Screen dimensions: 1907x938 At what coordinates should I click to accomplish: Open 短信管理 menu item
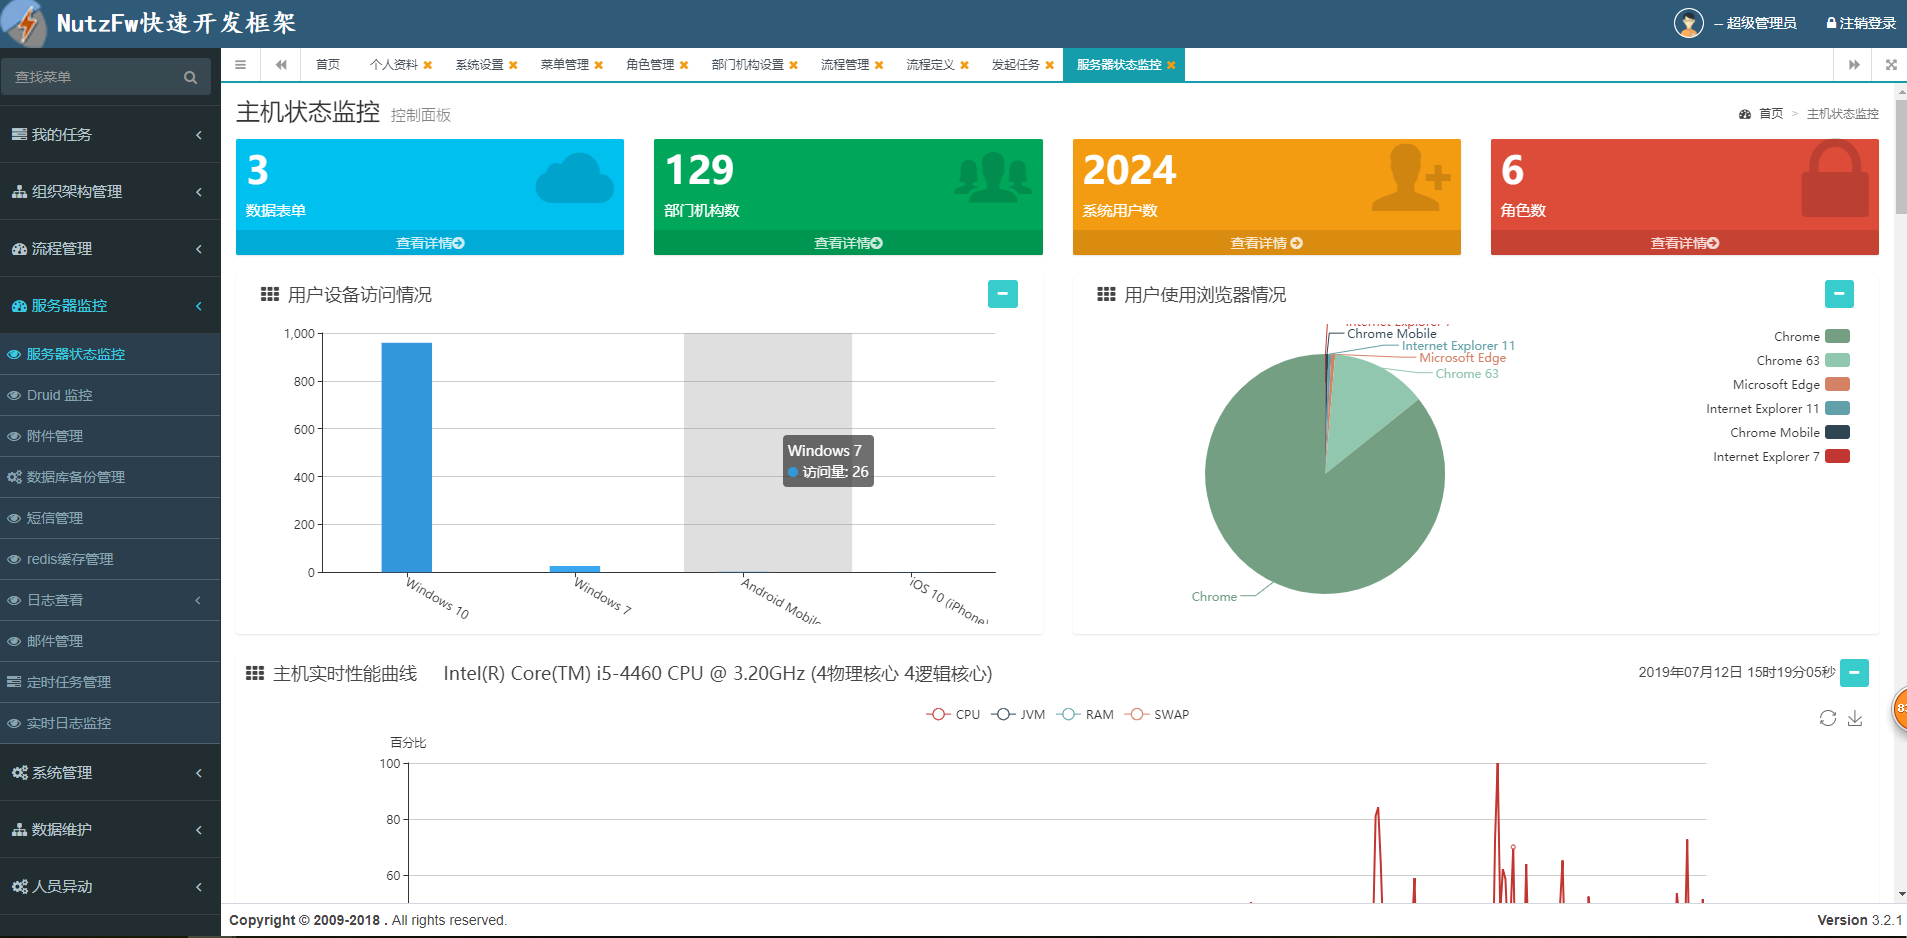click(110, 518)
